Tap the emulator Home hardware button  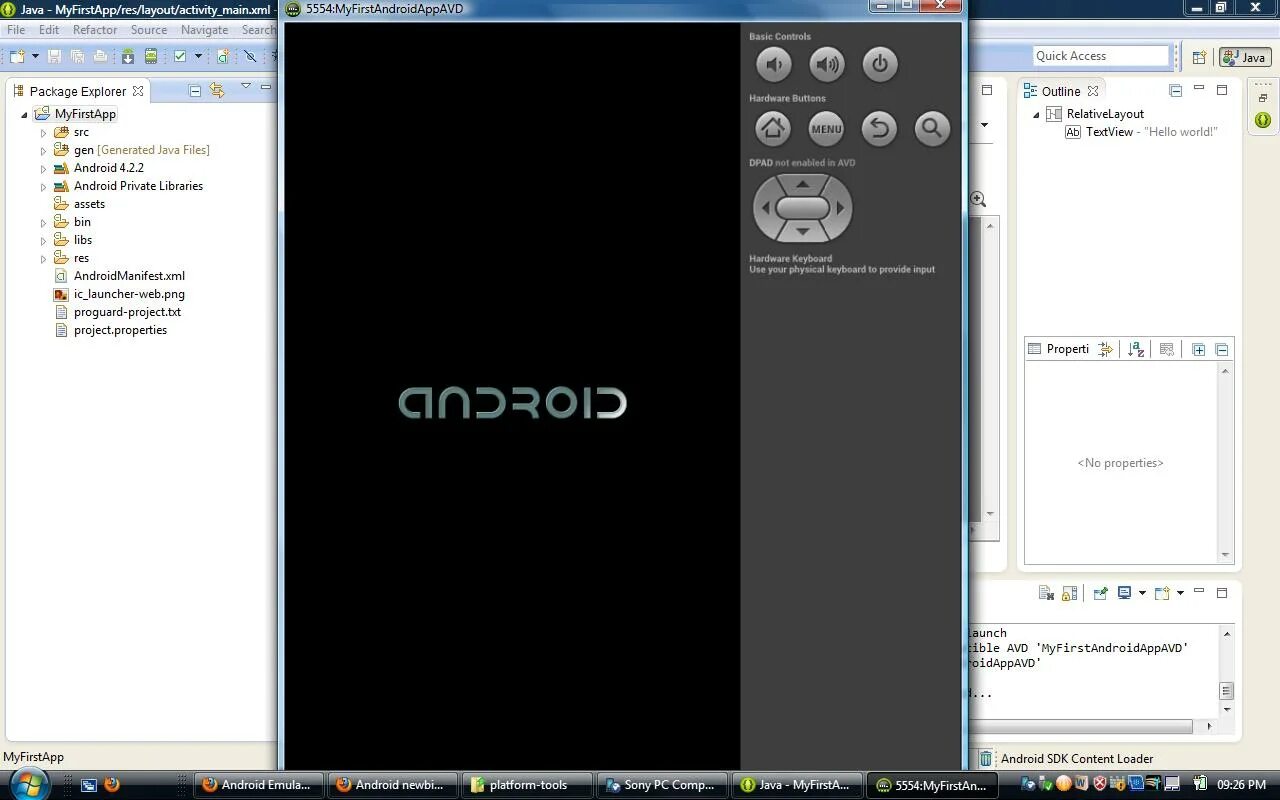tap(773, 128)
